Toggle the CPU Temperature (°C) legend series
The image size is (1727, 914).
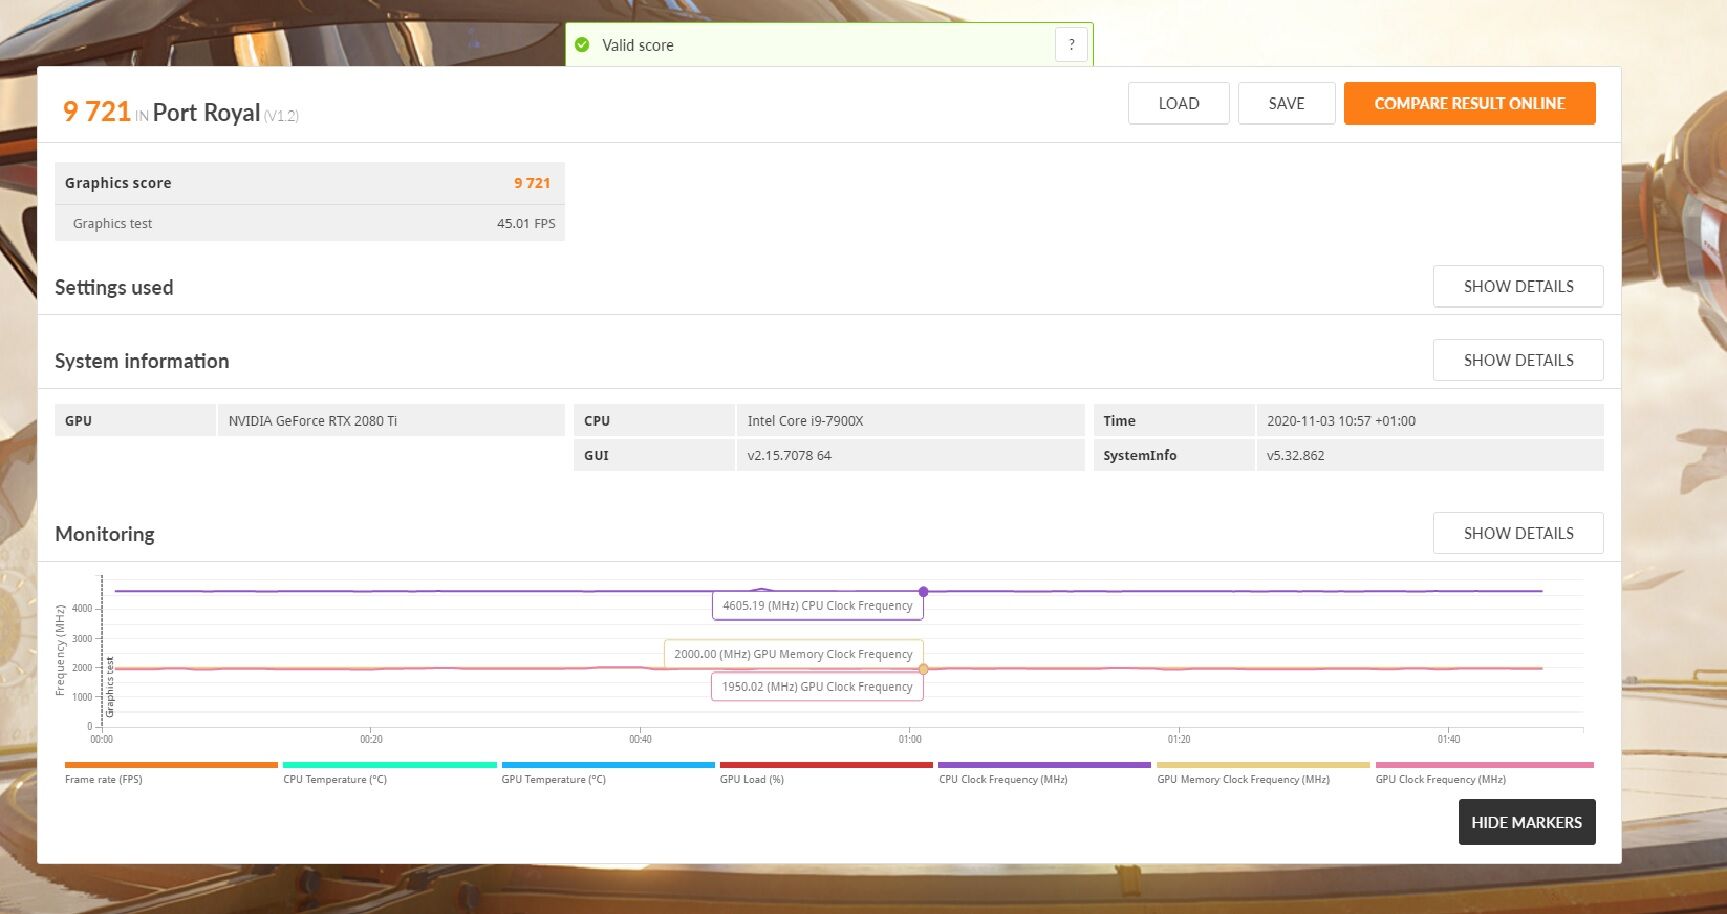[389, 773]
